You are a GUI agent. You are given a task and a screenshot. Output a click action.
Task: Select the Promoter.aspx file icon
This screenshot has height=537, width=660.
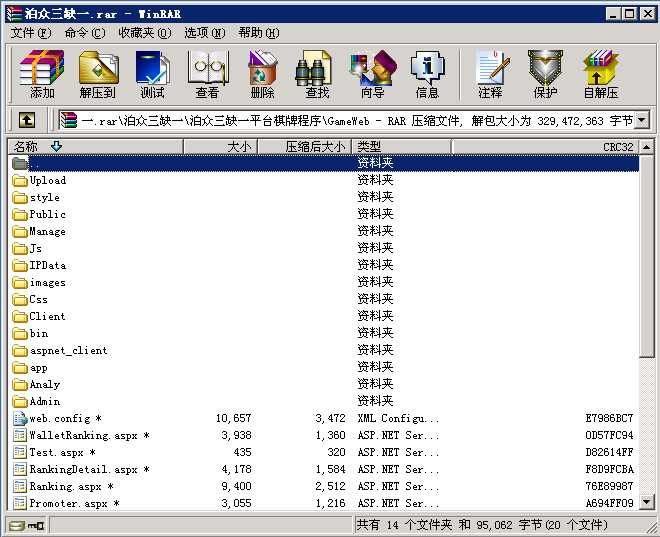(x=20, y=503)
